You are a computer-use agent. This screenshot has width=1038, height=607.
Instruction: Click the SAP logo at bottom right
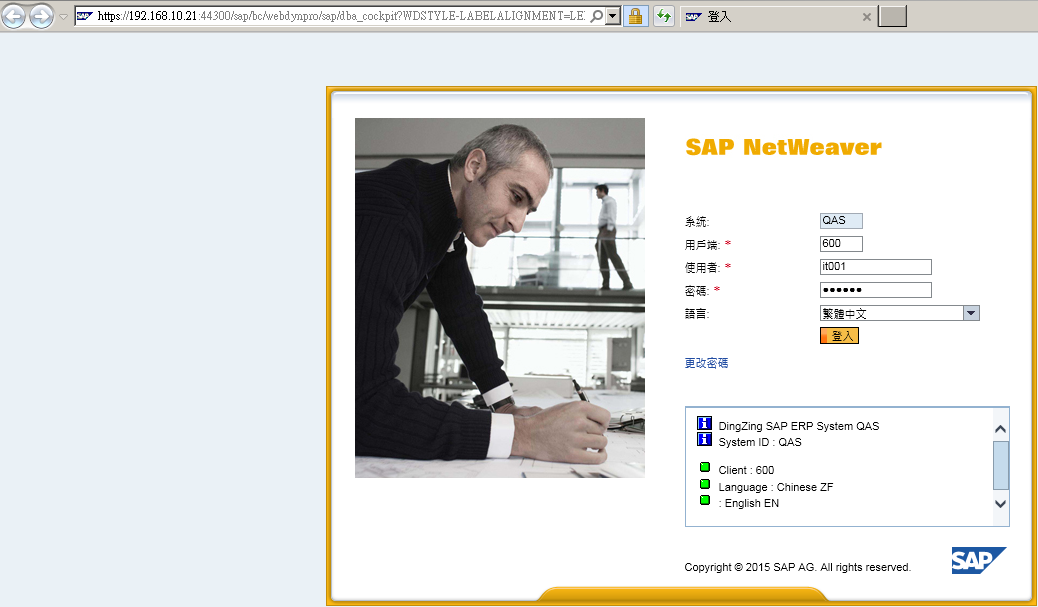click(x=978, y=560)
